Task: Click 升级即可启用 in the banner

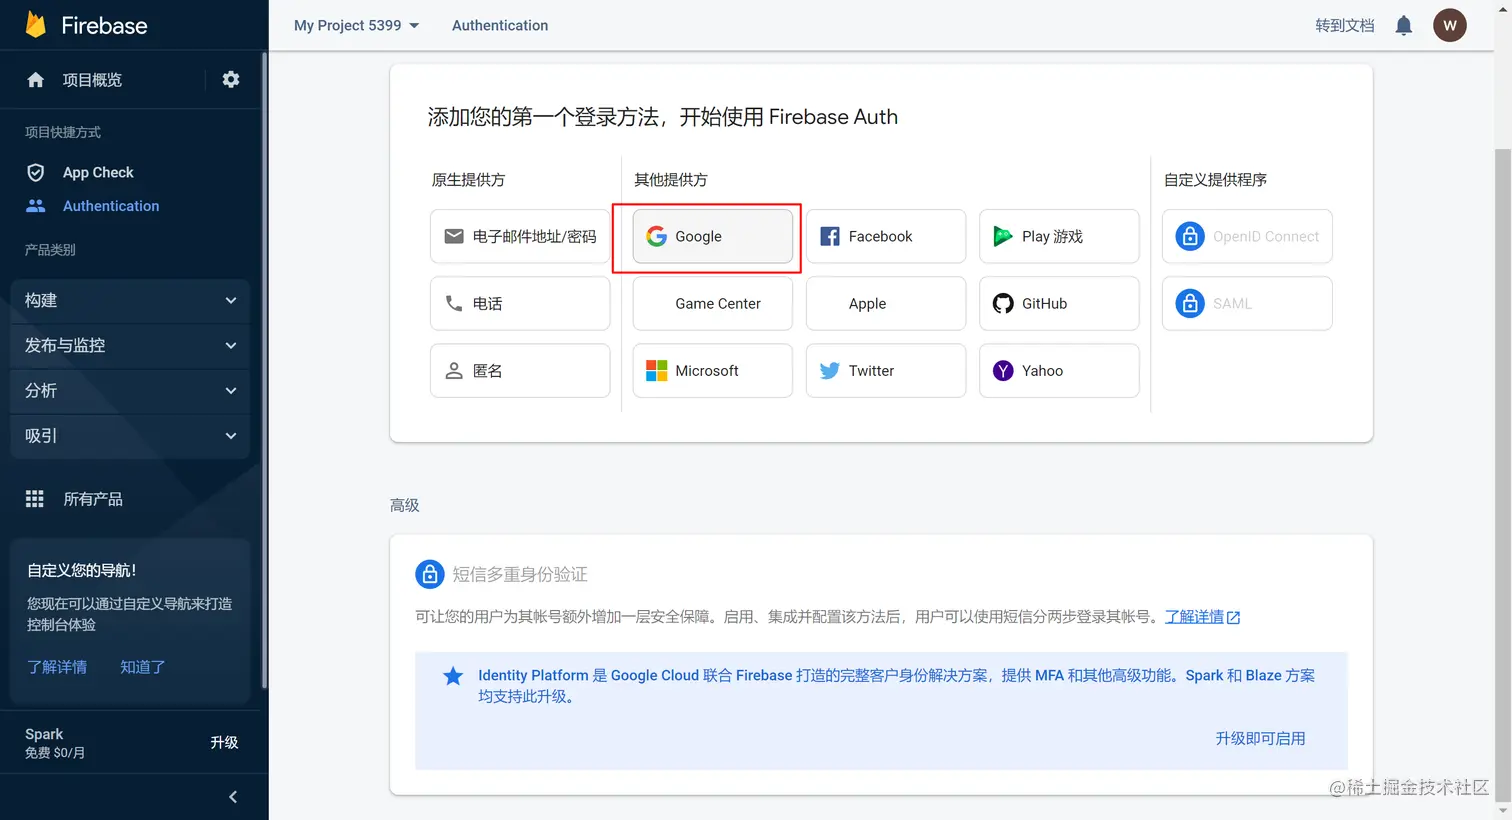Action: [x=1260, y=739]
